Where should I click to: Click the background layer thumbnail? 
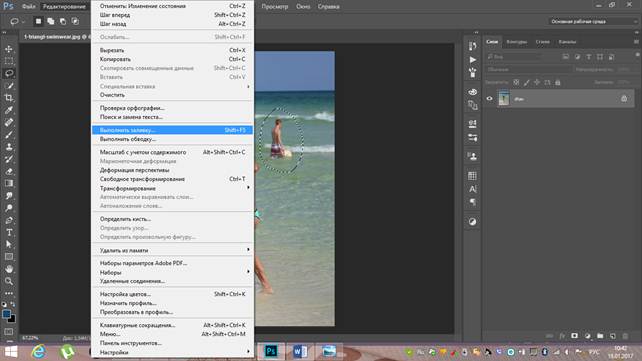504,99
